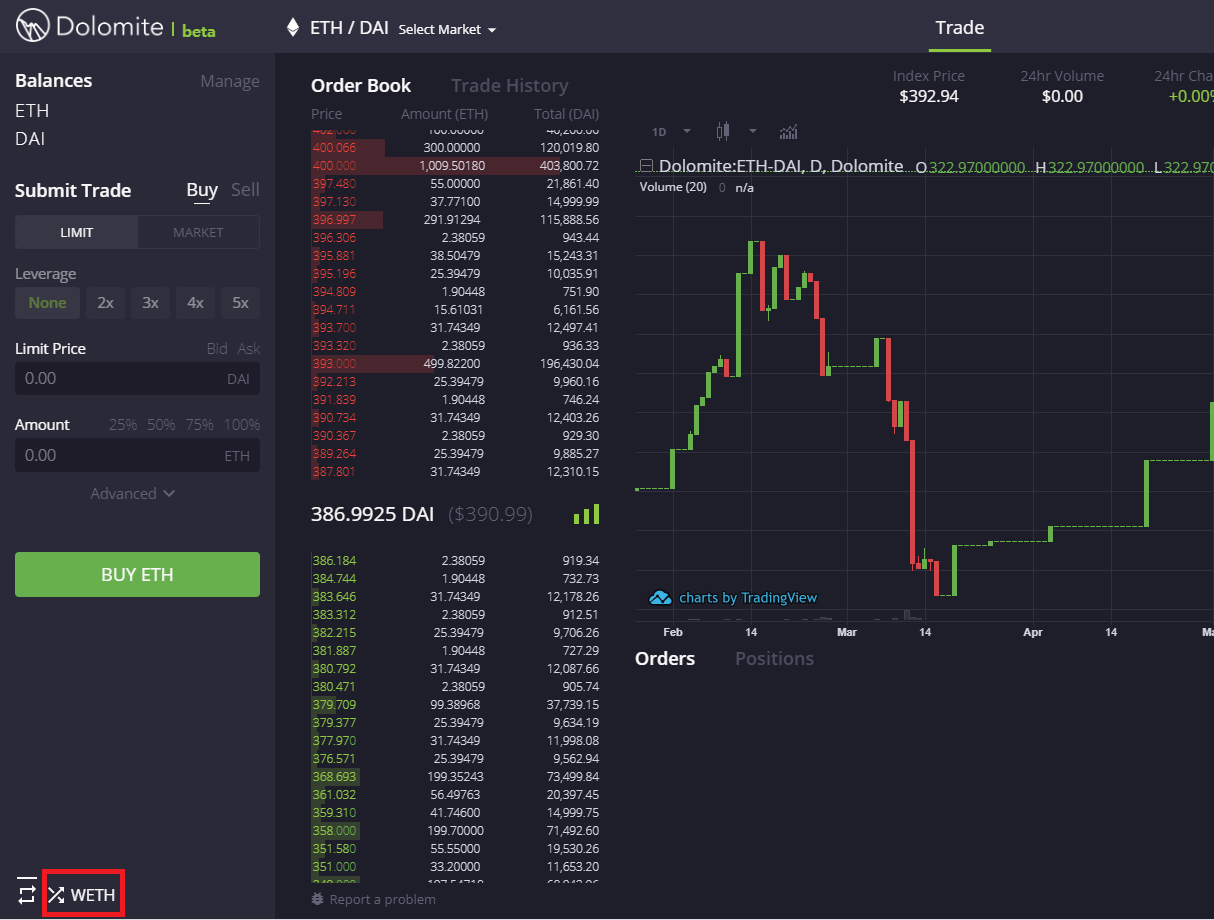Click the Volume (20) indicator label
Viewport: 1214px width, 920px height.
point(673,187)
